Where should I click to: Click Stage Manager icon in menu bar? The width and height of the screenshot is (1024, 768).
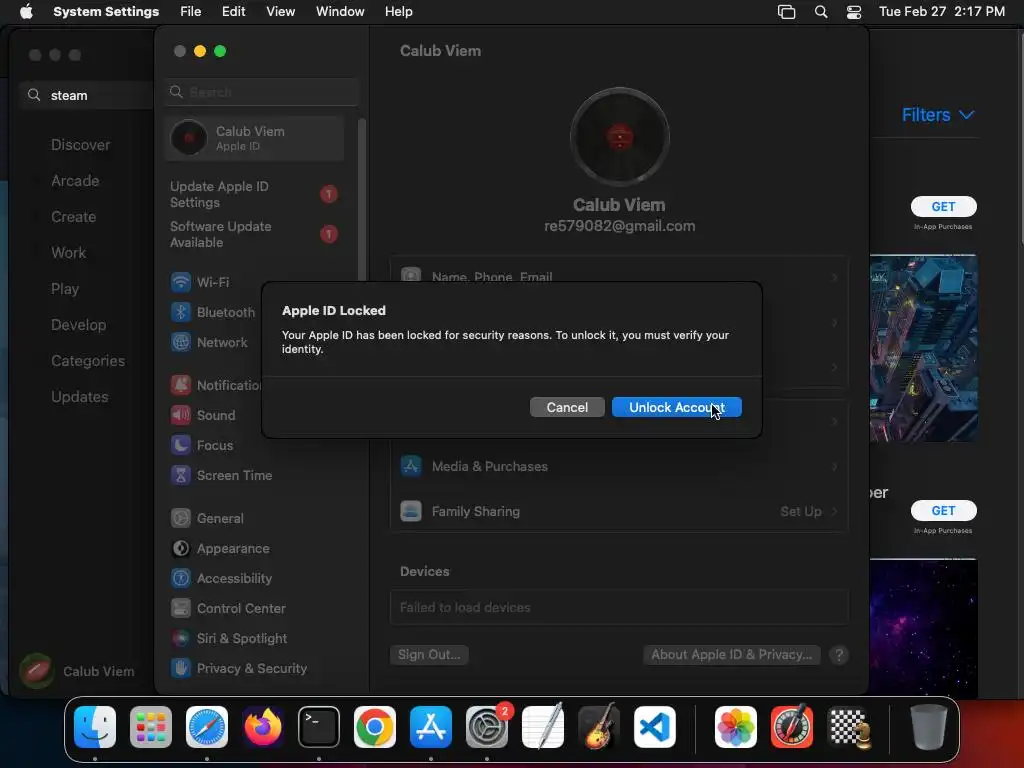(786, 11)
